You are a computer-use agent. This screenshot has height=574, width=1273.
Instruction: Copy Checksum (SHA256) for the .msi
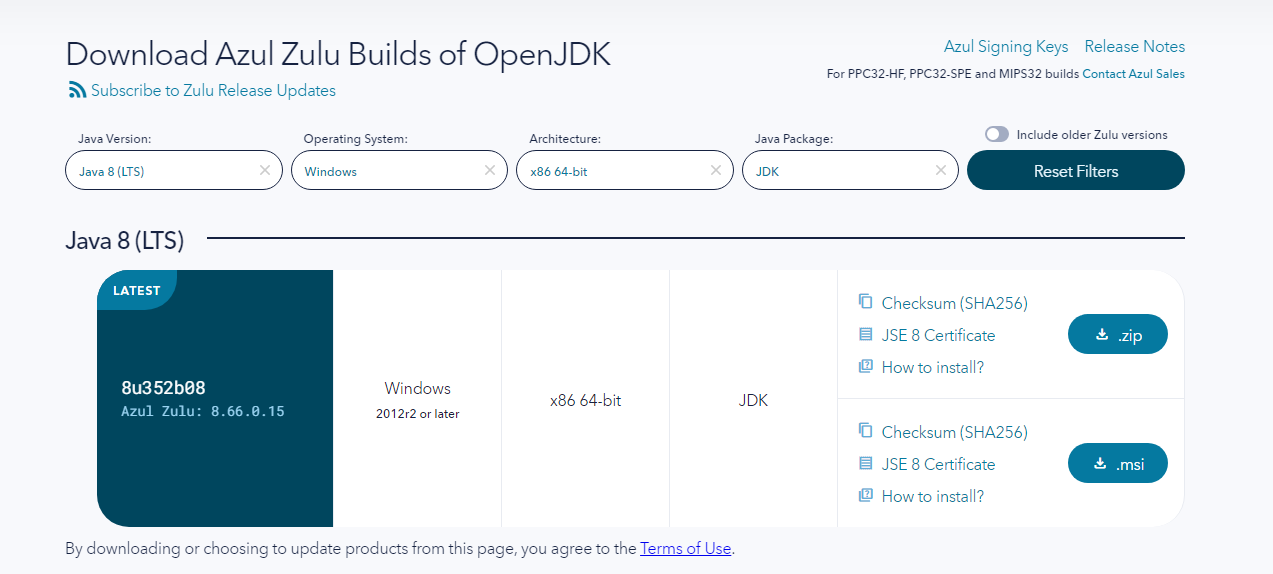click(x=955, y=432)
